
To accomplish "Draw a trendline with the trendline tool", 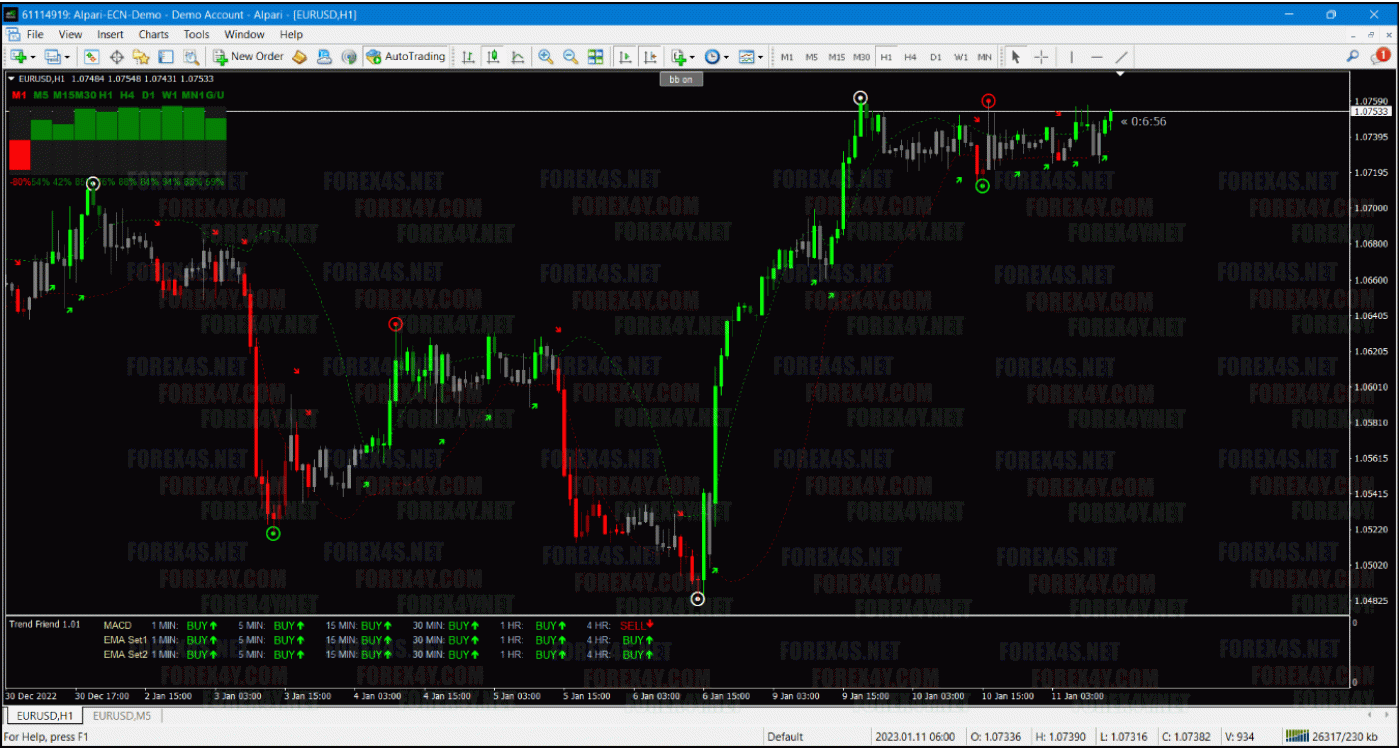I will click(x=1122, y=57).
